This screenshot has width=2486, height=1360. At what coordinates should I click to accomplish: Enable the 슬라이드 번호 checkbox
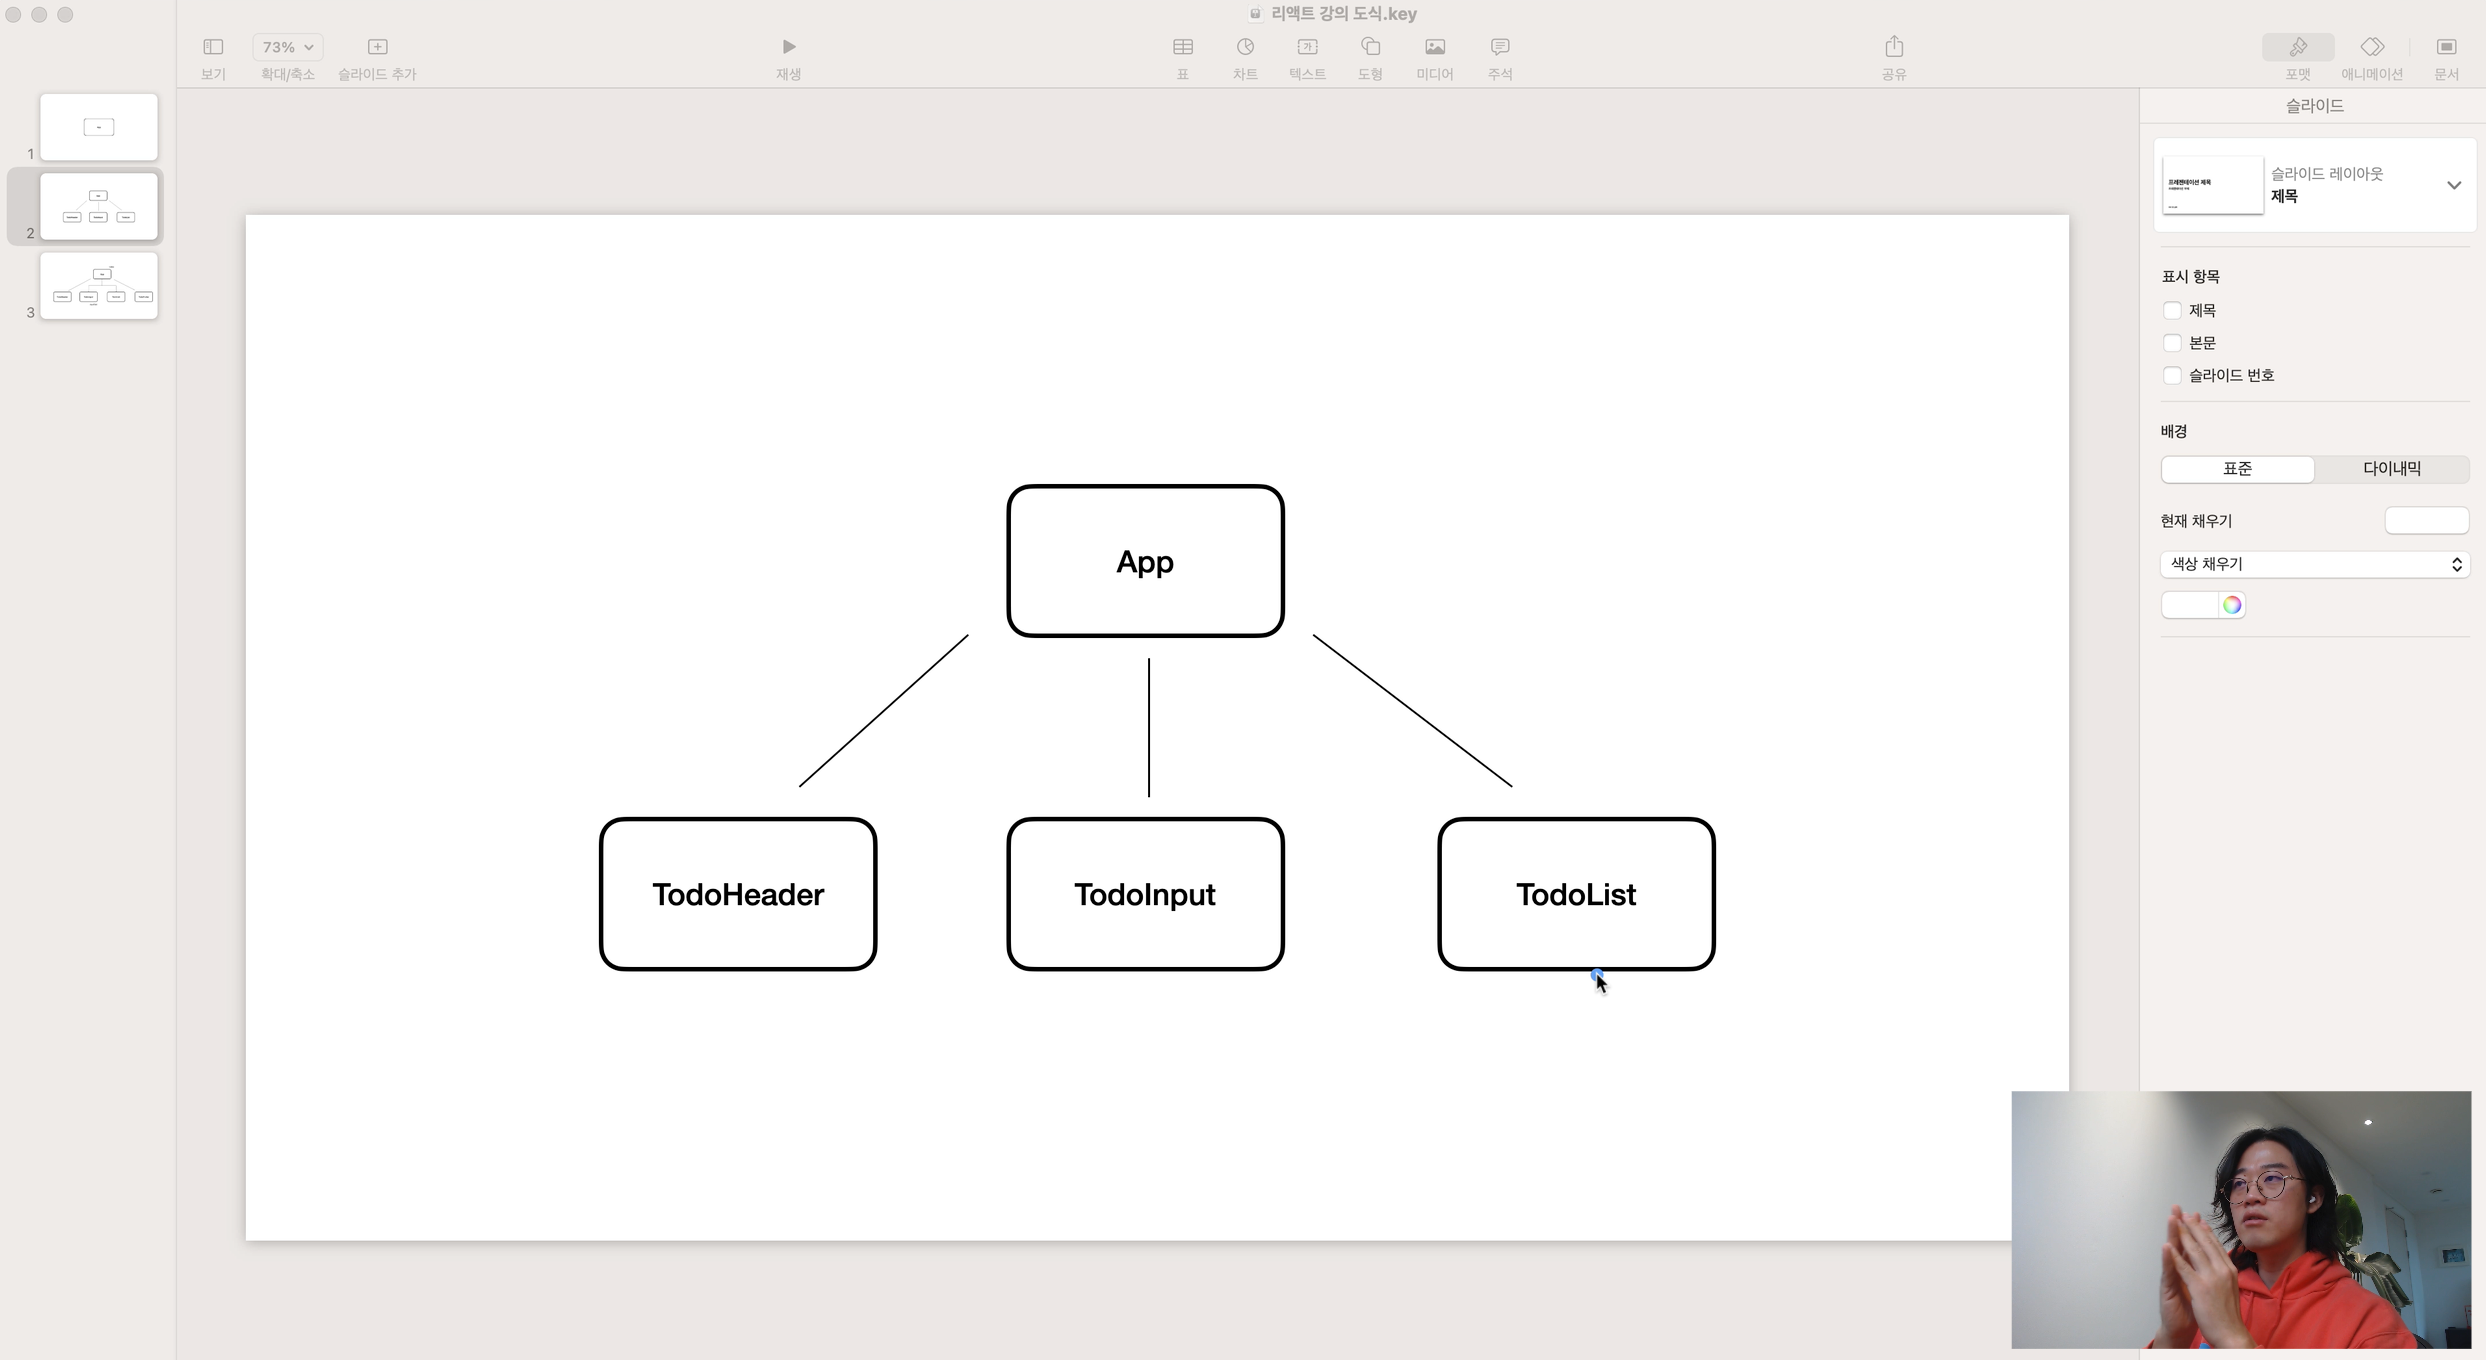click(2171, 376)
